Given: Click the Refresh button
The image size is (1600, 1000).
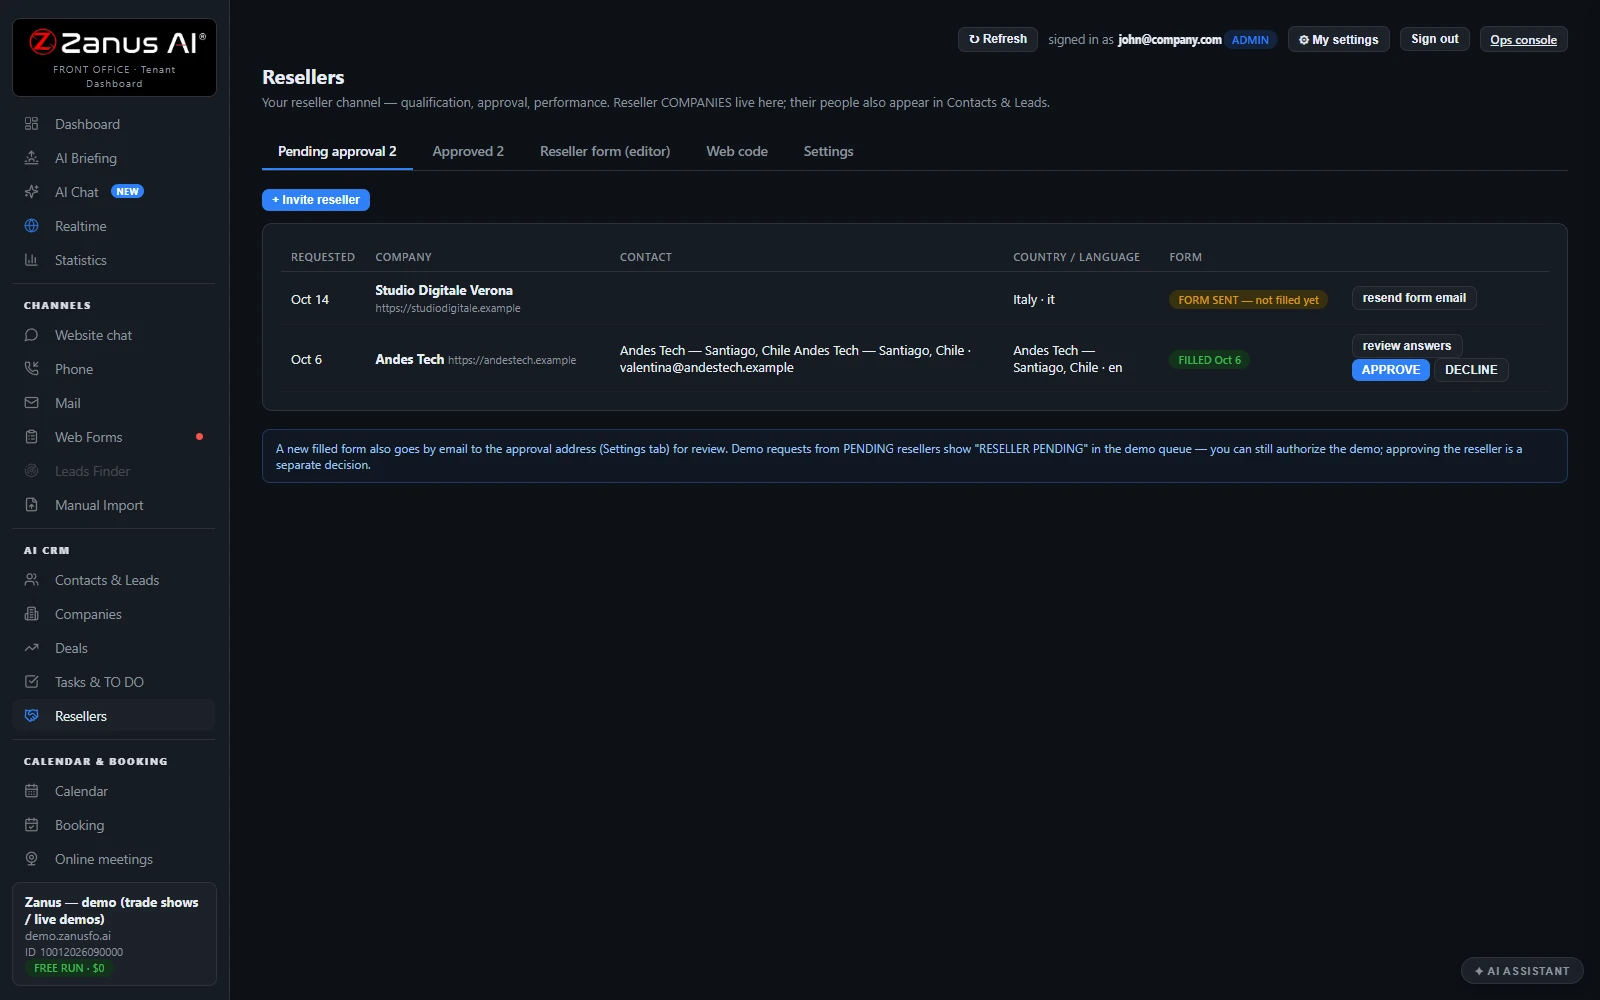Looking at the screenshot, I should (998, 39).
